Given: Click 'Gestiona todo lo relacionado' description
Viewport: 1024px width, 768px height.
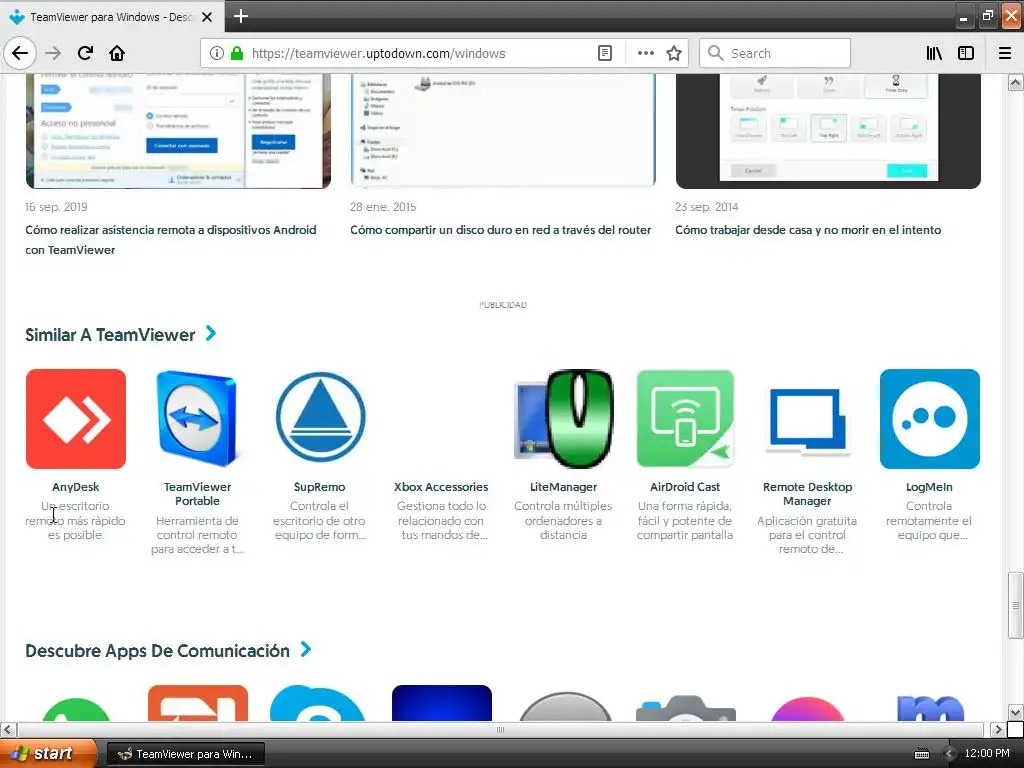Looking at the screenshot, I should point(441,520).
